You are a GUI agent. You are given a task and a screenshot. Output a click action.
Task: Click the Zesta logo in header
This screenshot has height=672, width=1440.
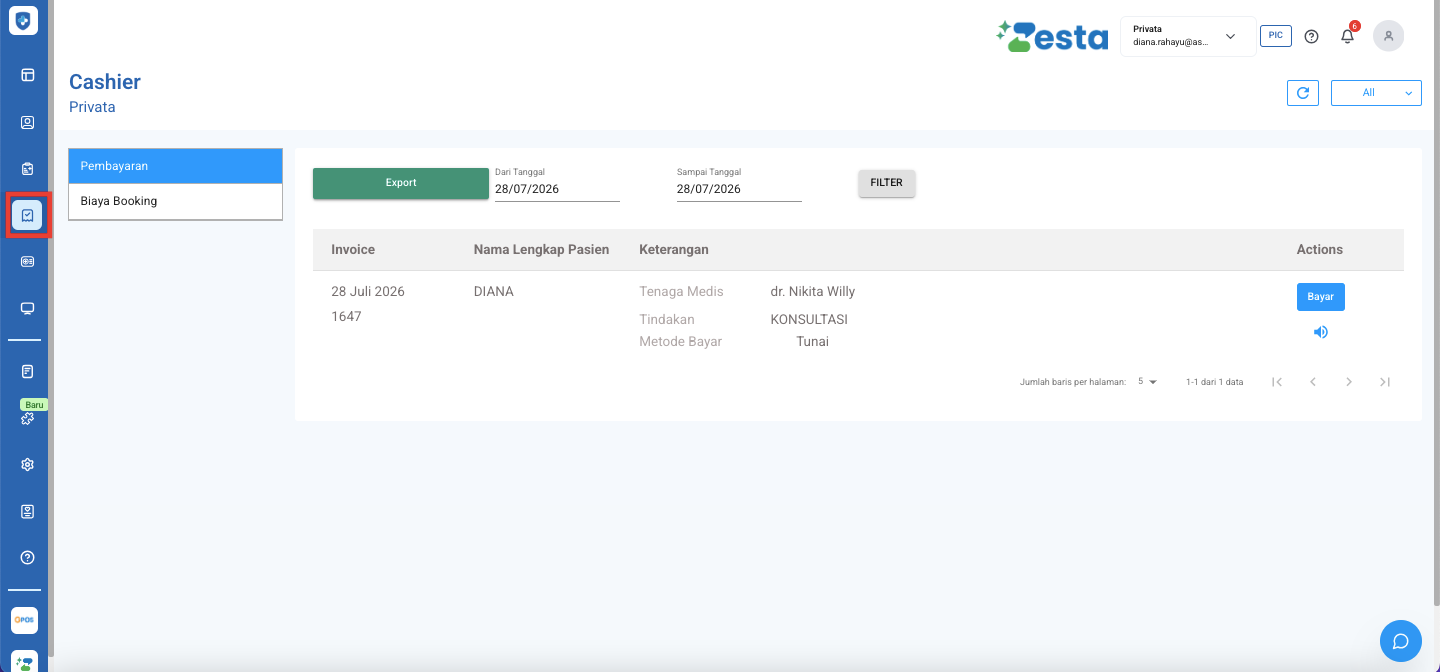click(1052, 36)
